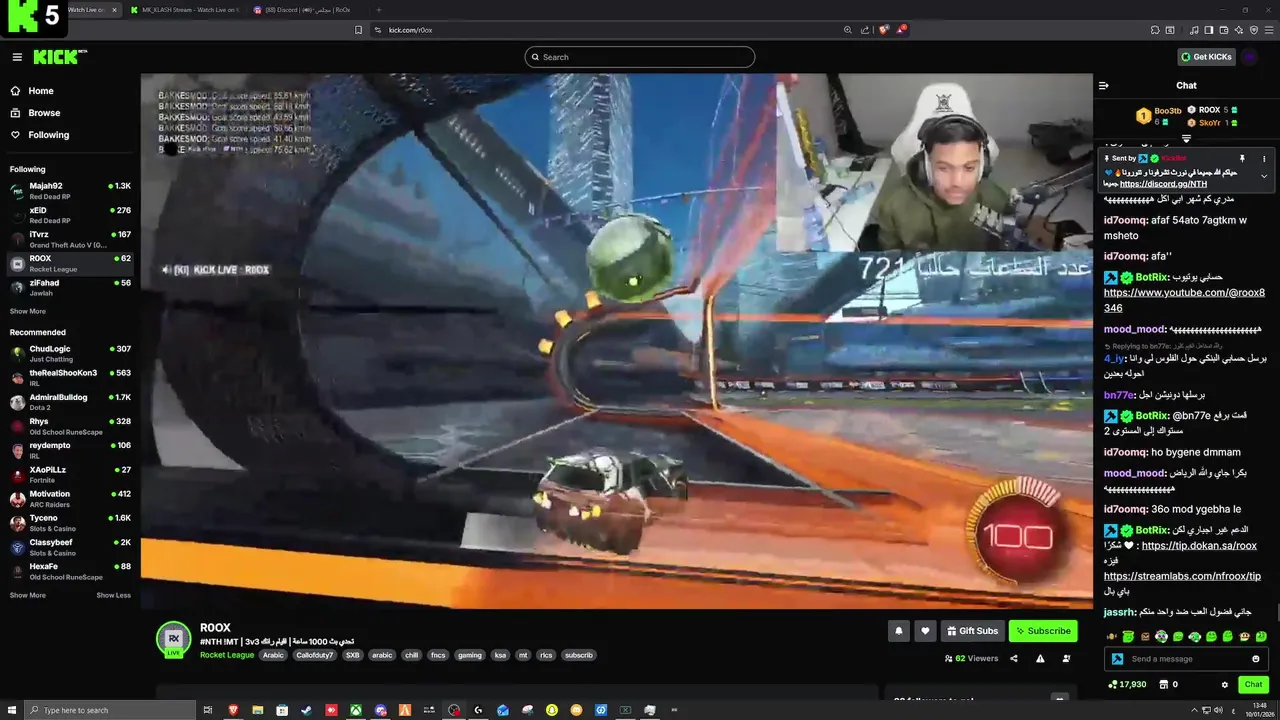The image size is (1280, 720).
Task: Toggle notification bell for ROOX
Action: click(899, 631)
